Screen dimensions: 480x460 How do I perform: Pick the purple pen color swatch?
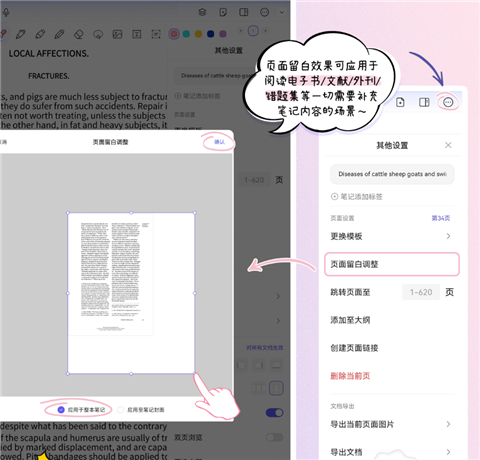point(223,34)
